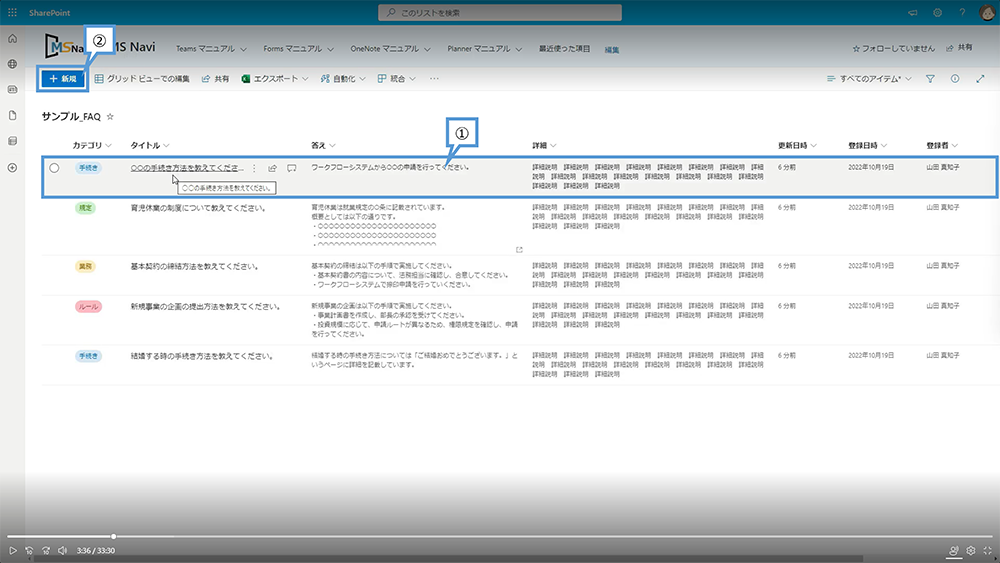Image resolution: width=1000 pixels, height=563 pixels.
Task: Click the MS Navi site logo
Action: tap(64, 47)
